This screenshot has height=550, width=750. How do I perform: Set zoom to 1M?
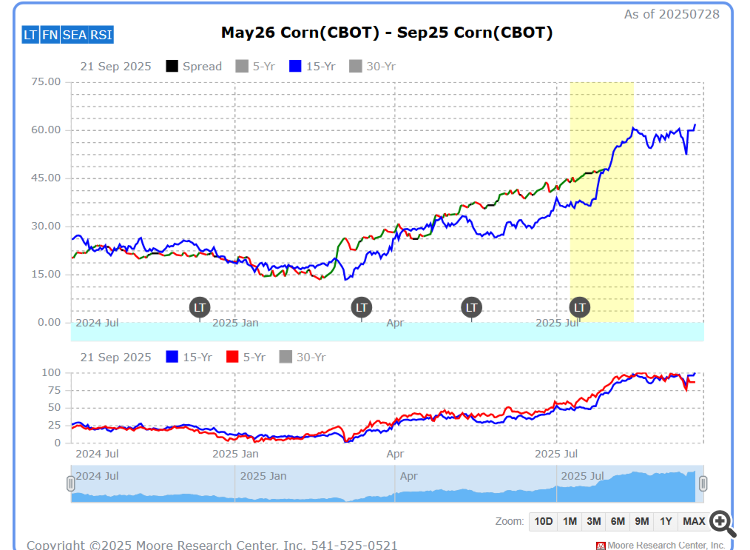tap(569, 521)
